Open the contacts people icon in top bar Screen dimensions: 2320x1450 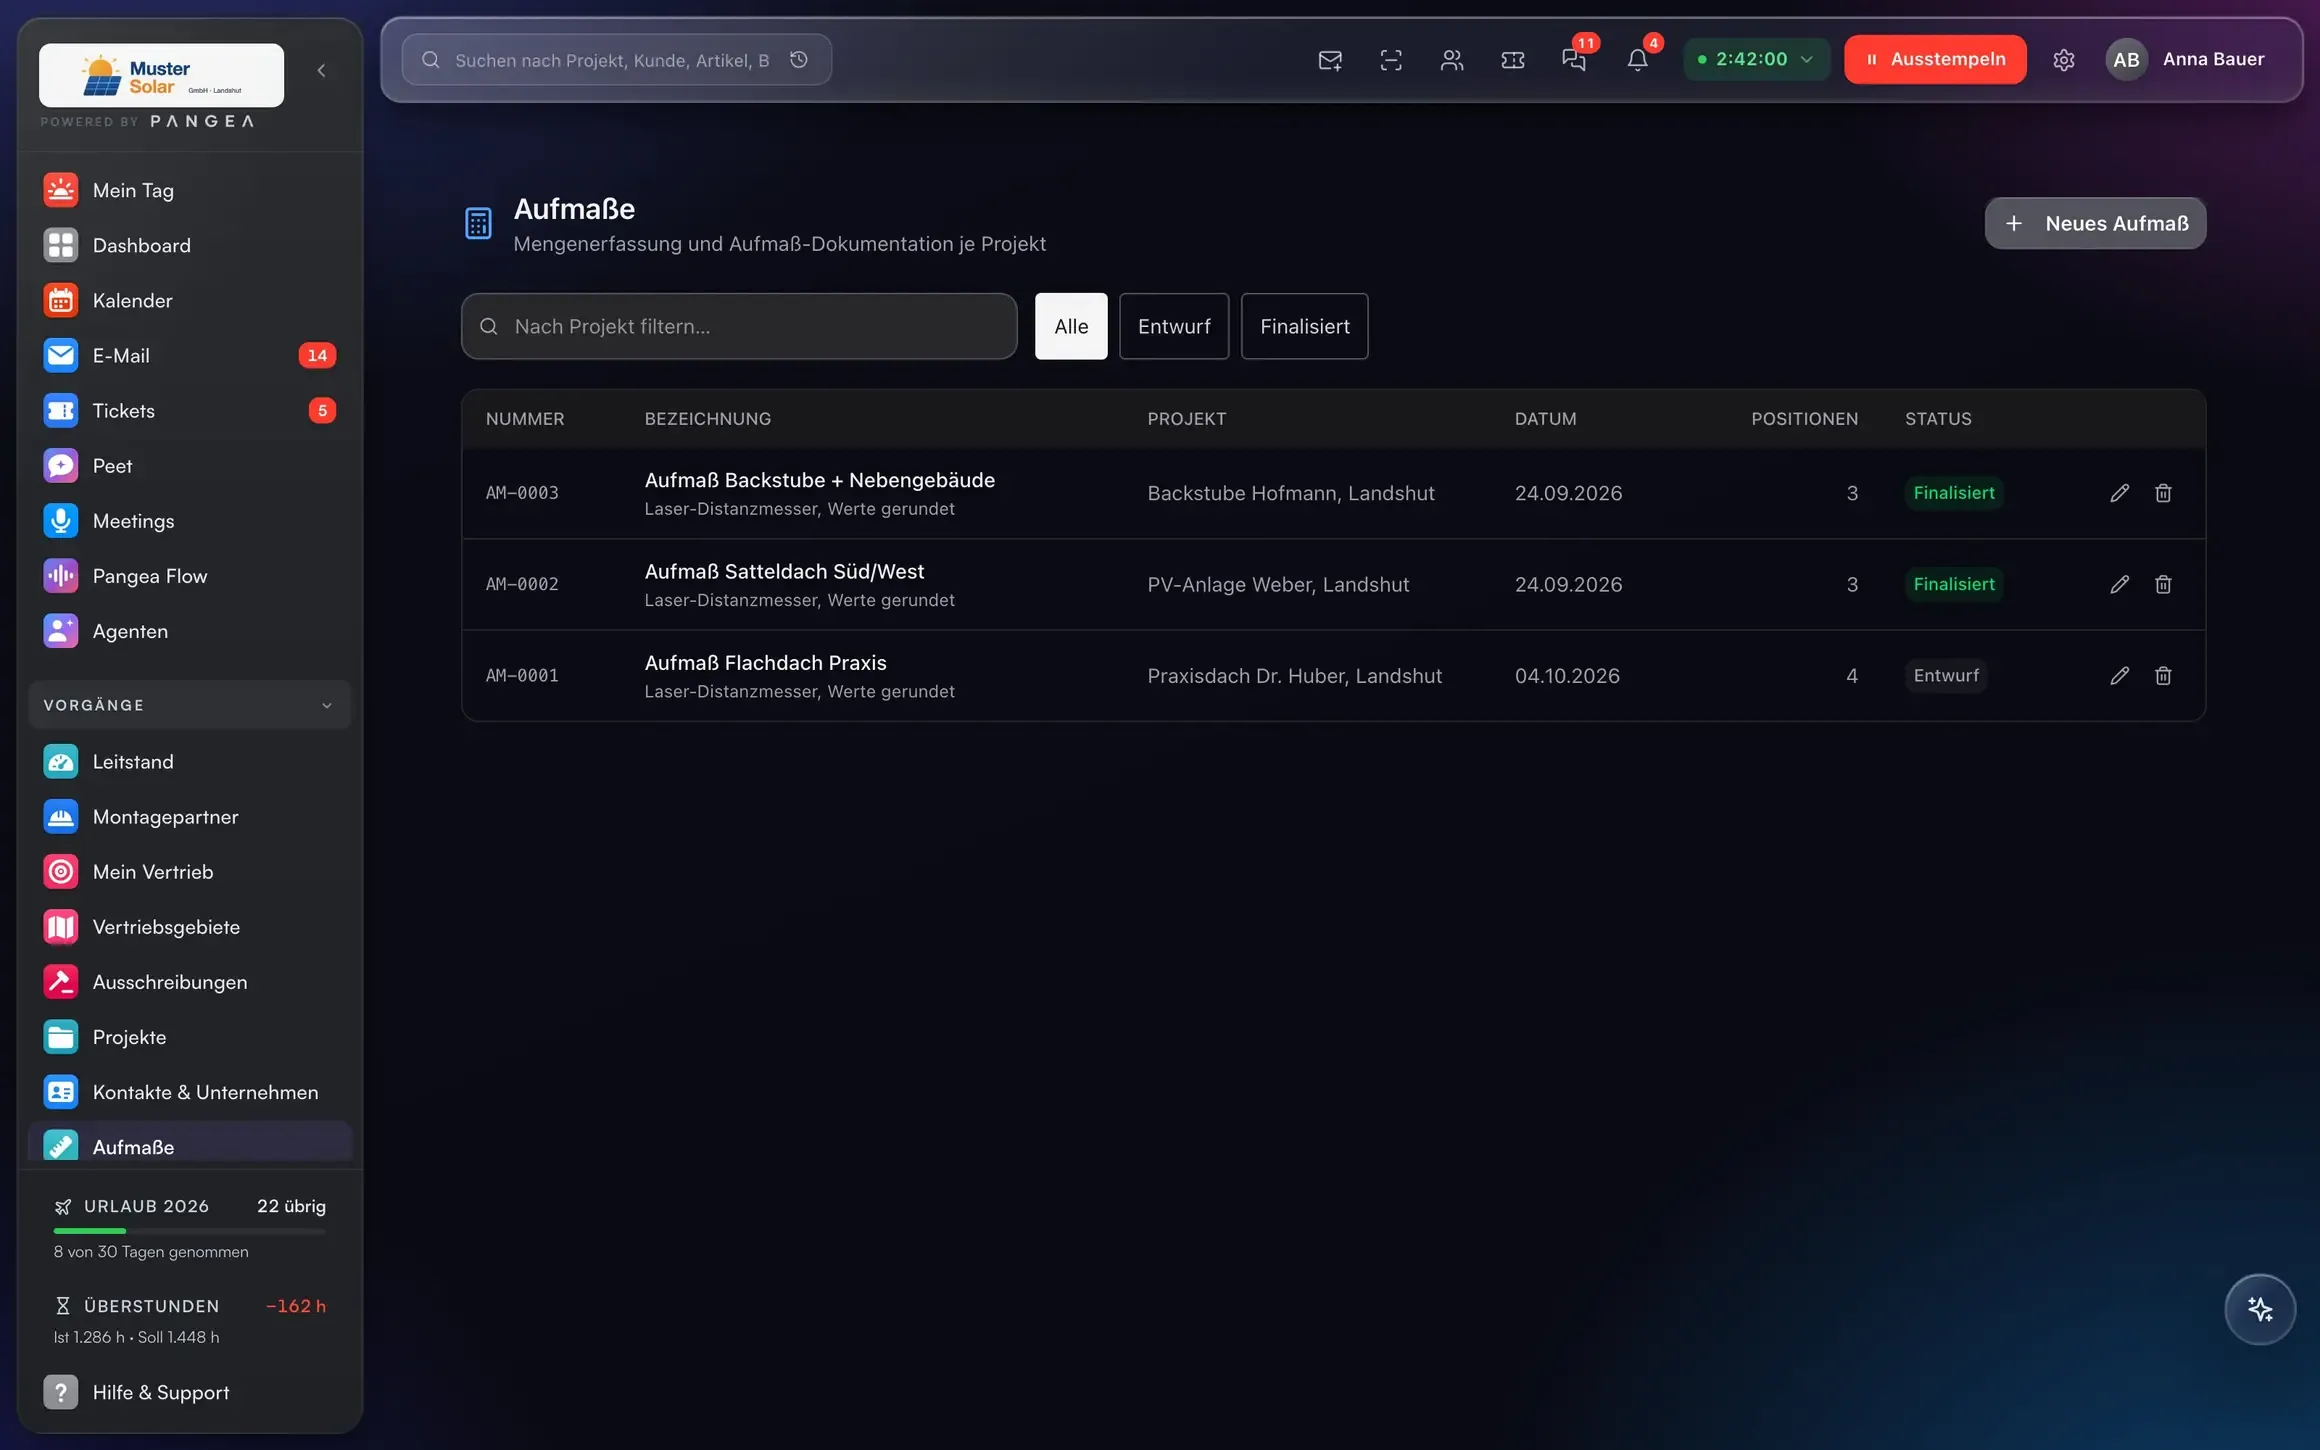click(1451, 60)
